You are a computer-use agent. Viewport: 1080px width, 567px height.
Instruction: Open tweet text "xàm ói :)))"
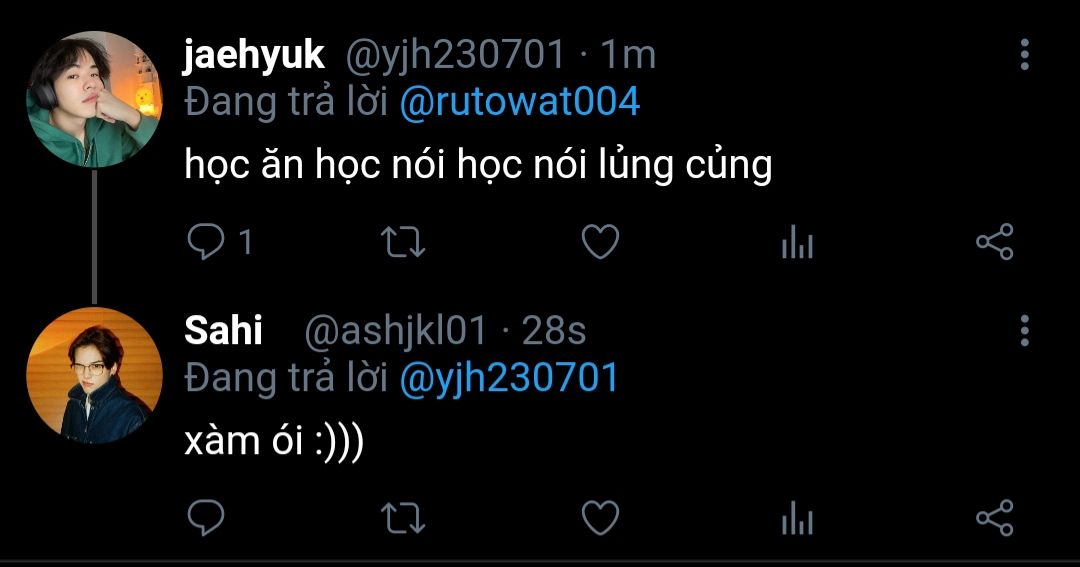pos(274,441)
